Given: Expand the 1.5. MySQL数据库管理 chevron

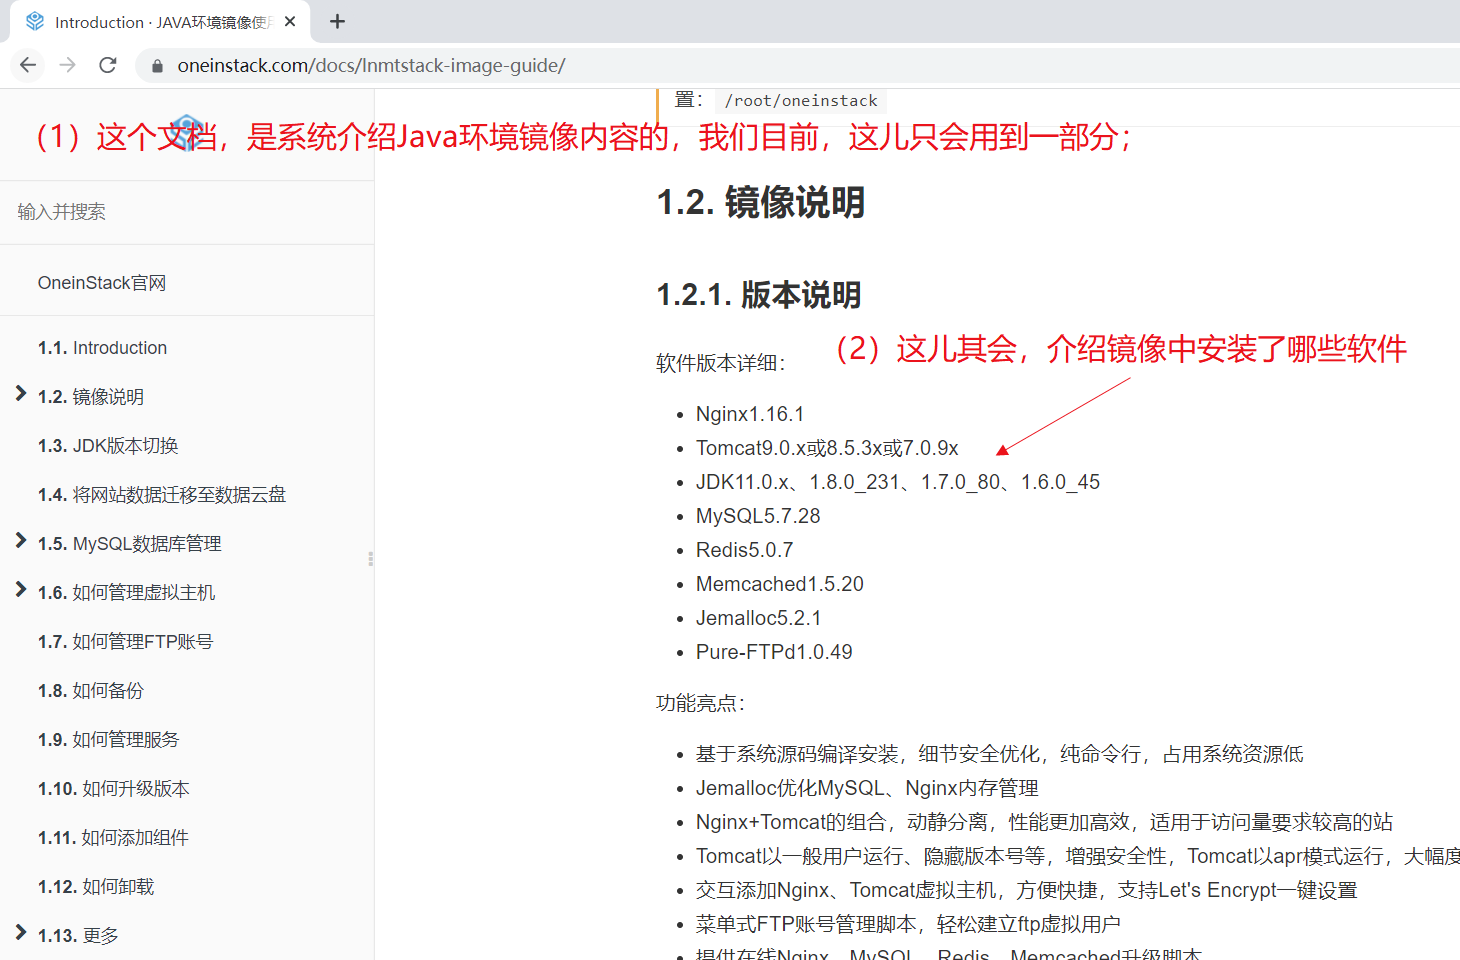Looking at the screenshot, I should click(20, 541).
